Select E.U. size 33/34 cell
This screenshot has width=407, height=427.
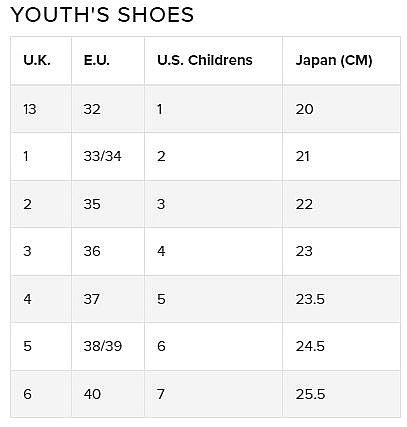(108, 156)
